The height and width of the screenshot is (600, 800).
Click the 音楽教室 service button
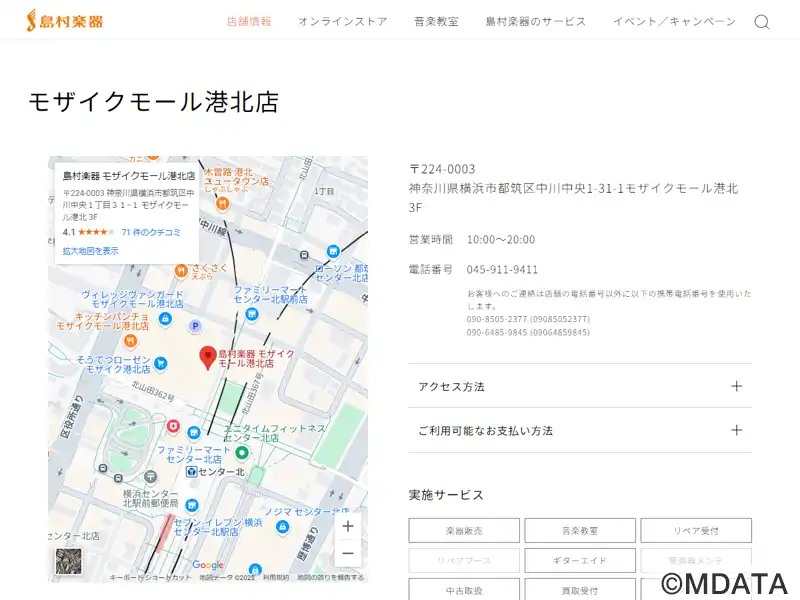coord(580,531)
